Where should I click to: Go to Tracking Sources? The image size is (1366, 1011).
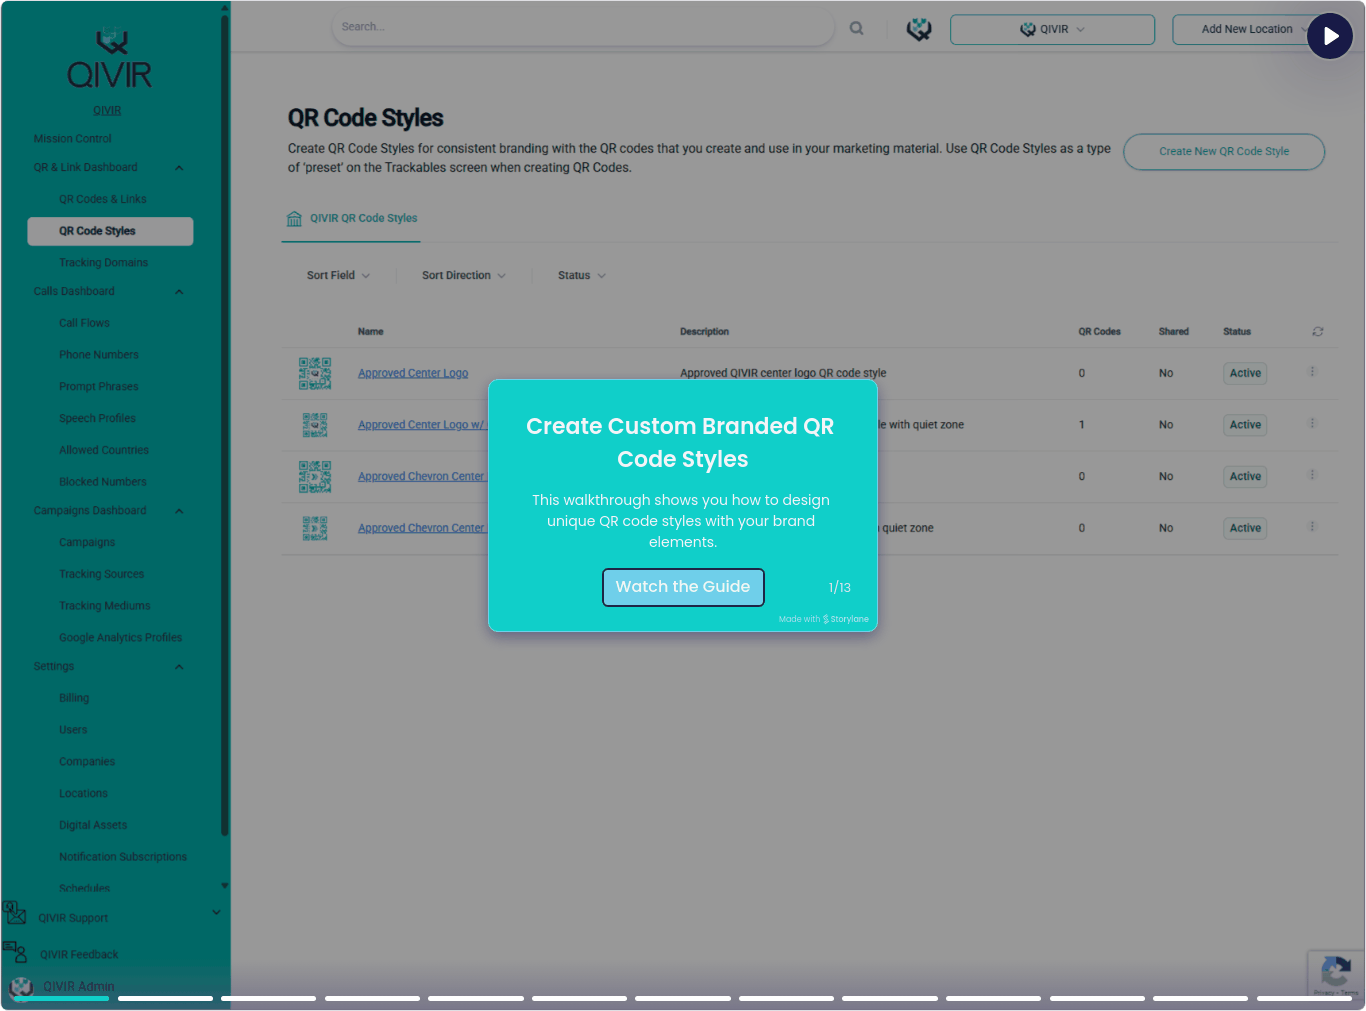tap(101, 575)
